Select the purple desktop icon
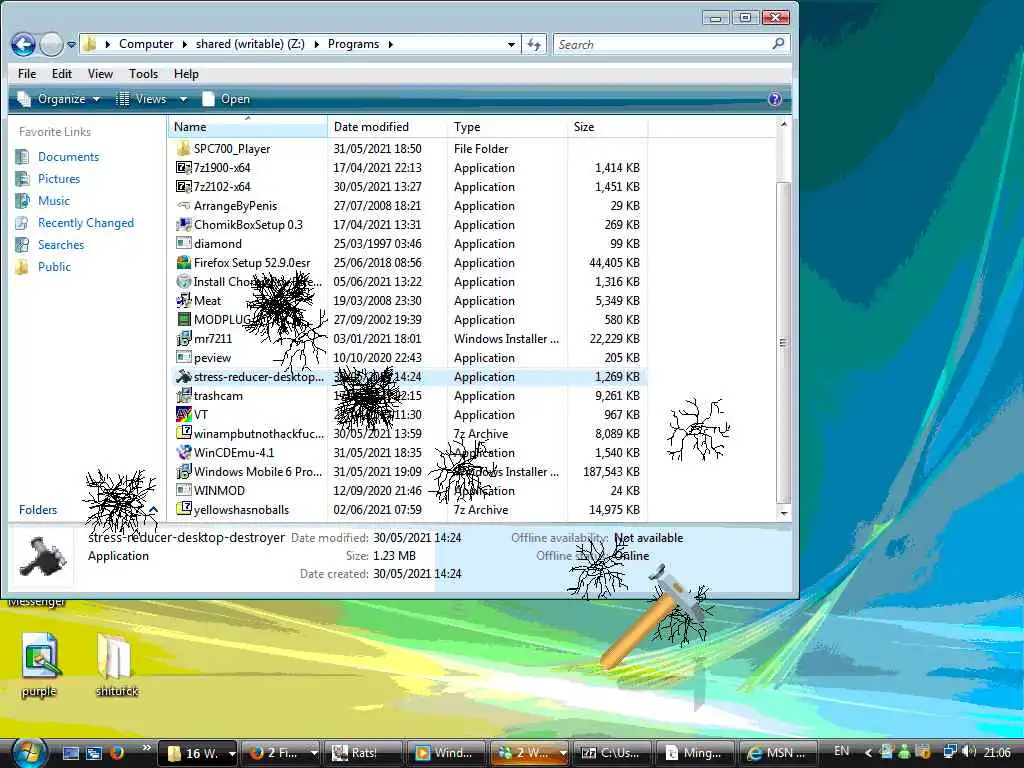 40,665
